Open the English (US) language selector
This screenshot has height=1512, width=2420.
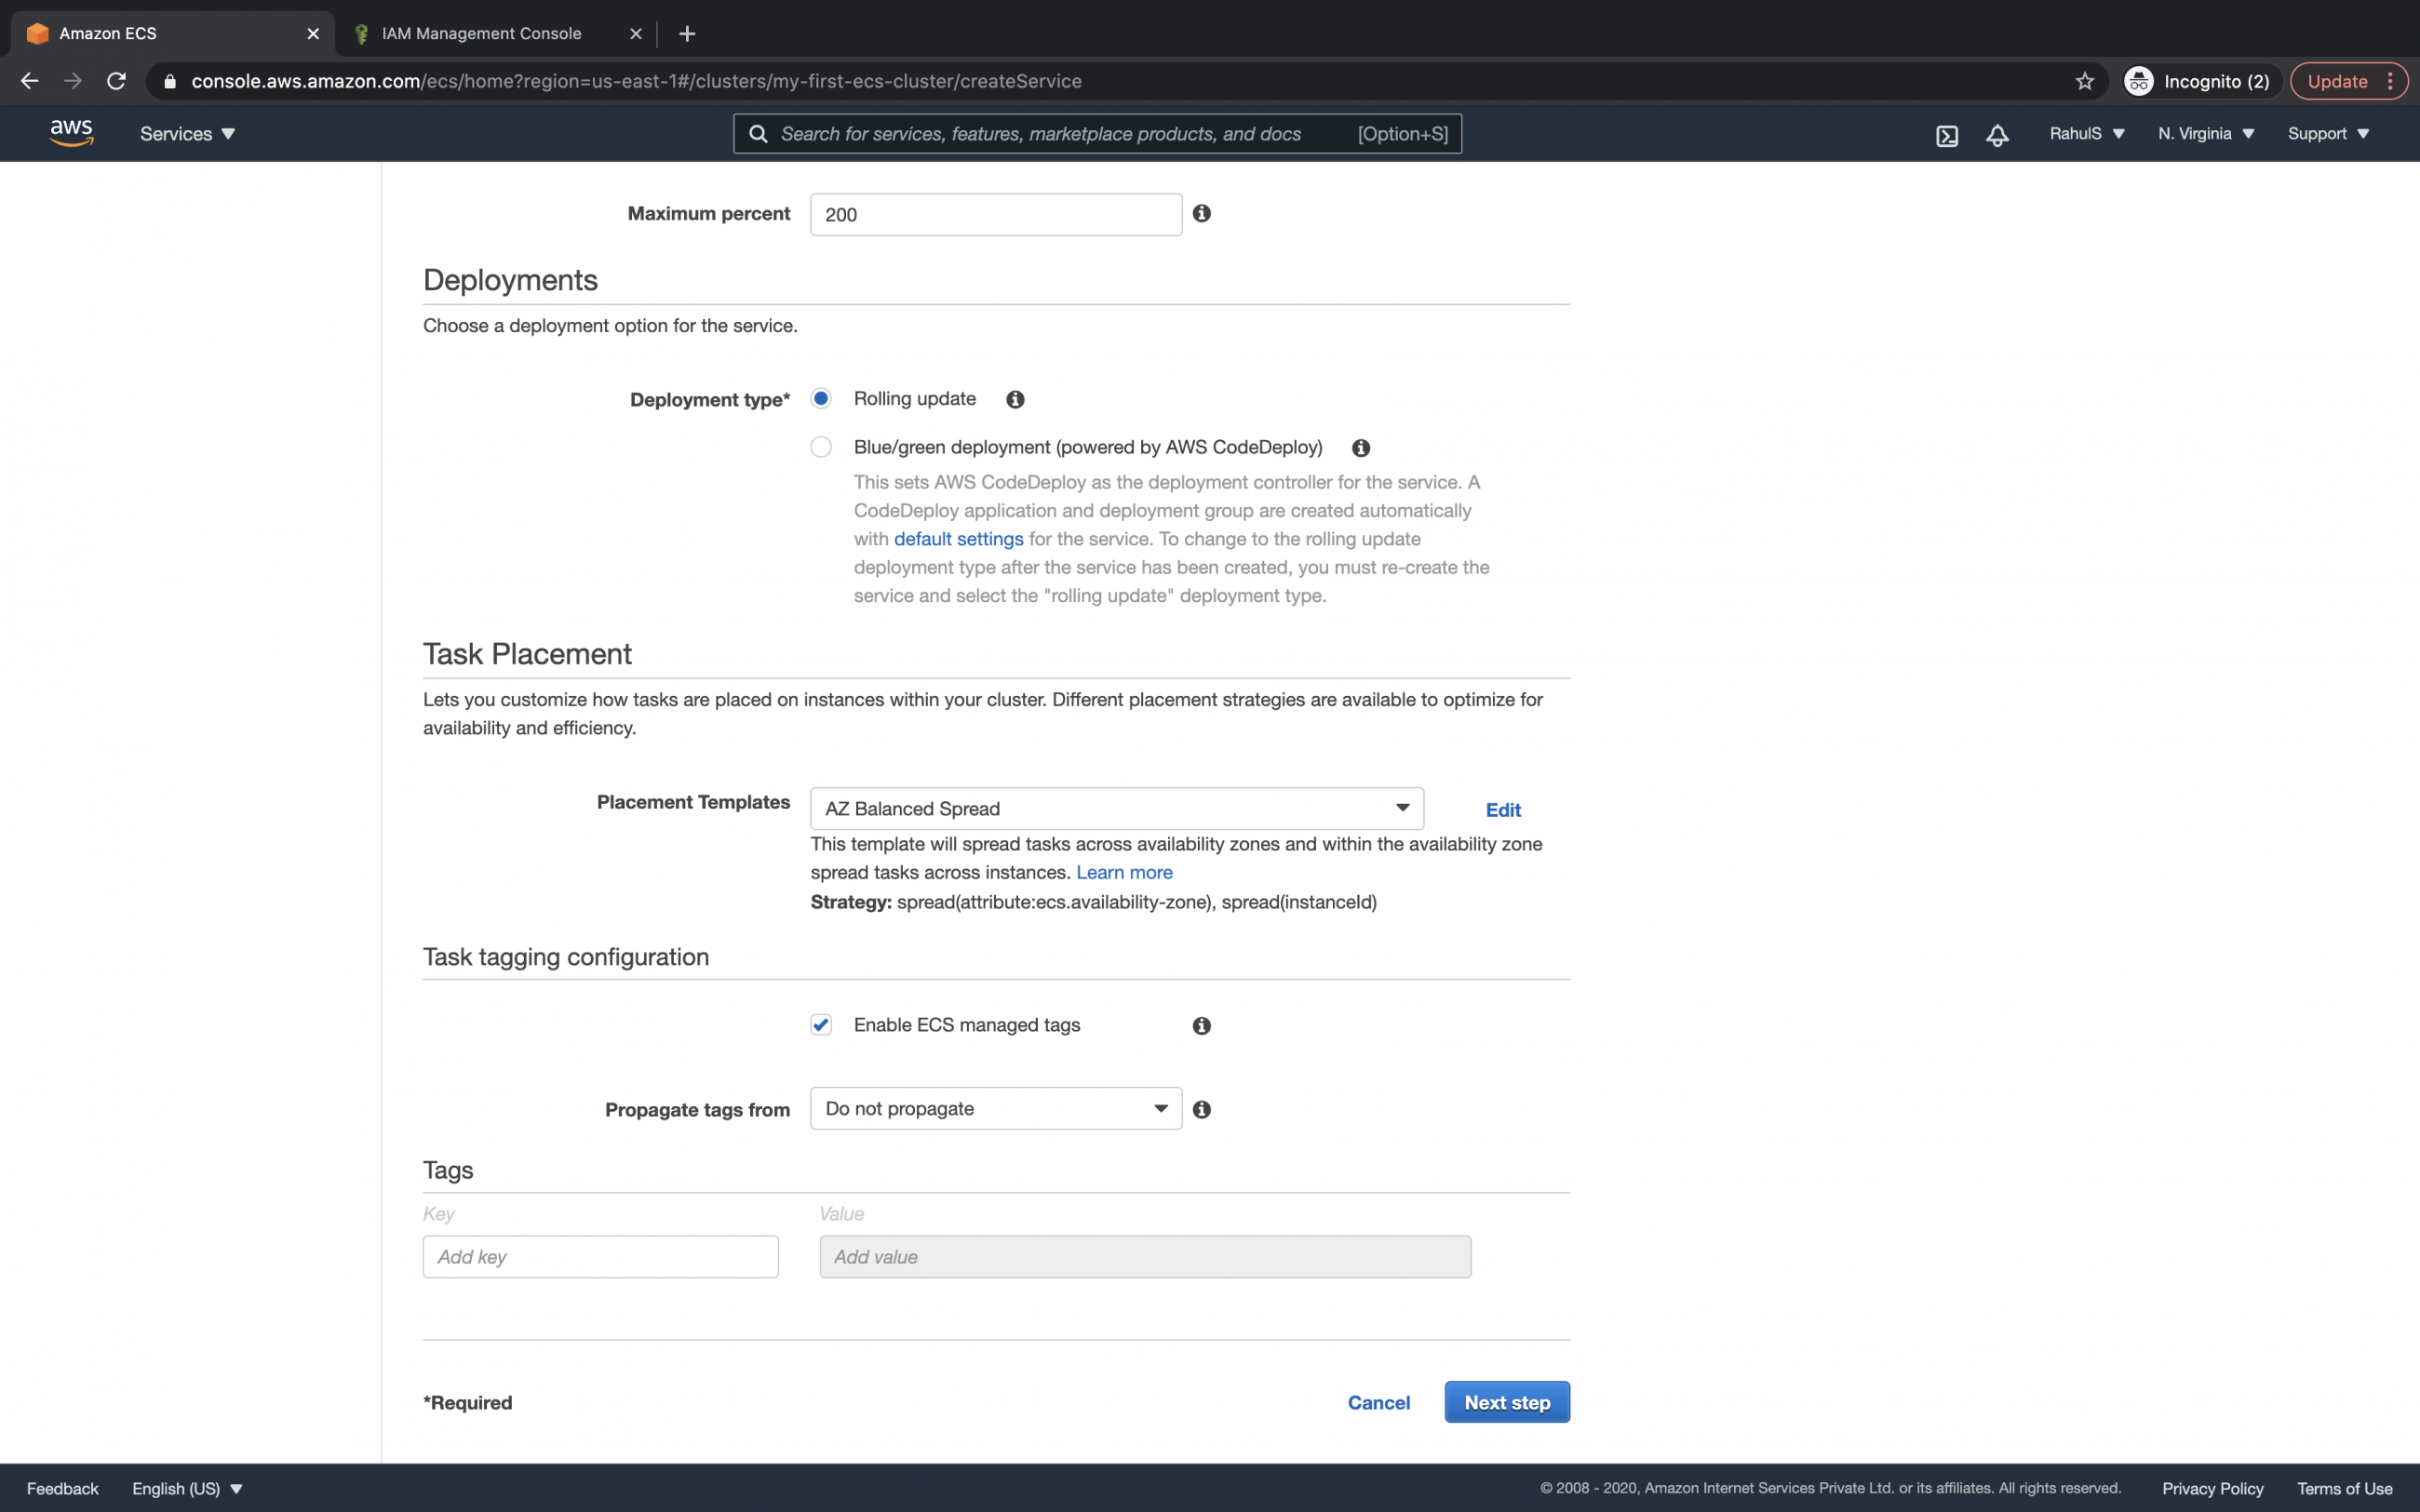coord(186,1488)
